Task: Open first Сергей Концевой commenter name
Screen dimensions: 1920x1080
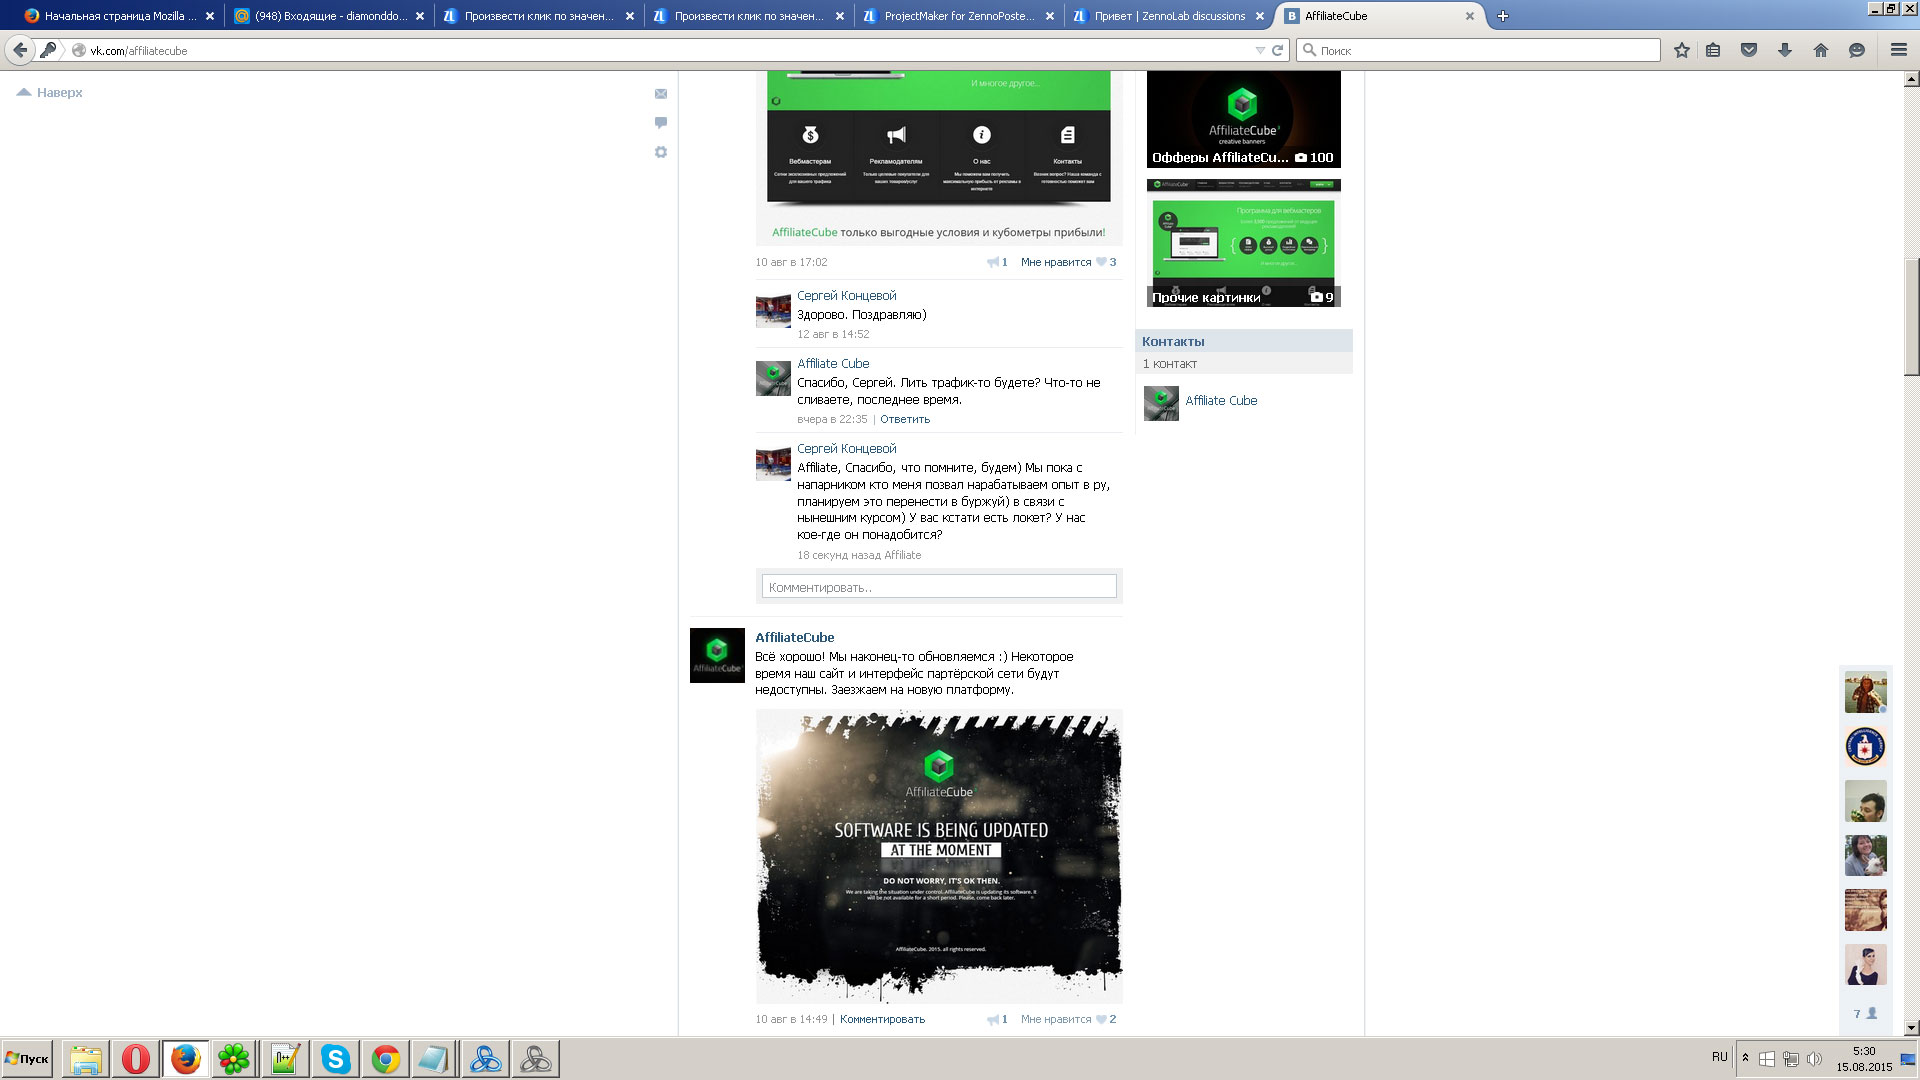Action: (846, 296)
